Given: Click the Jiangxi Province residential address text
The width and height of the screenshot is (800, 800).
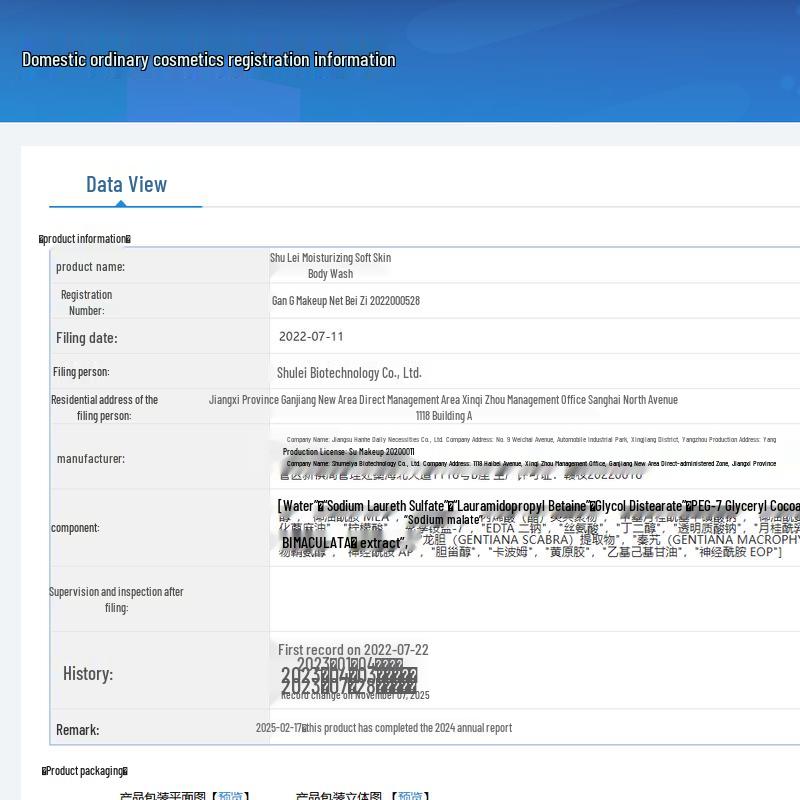Looking at the screenshot, I should (443, 400).
